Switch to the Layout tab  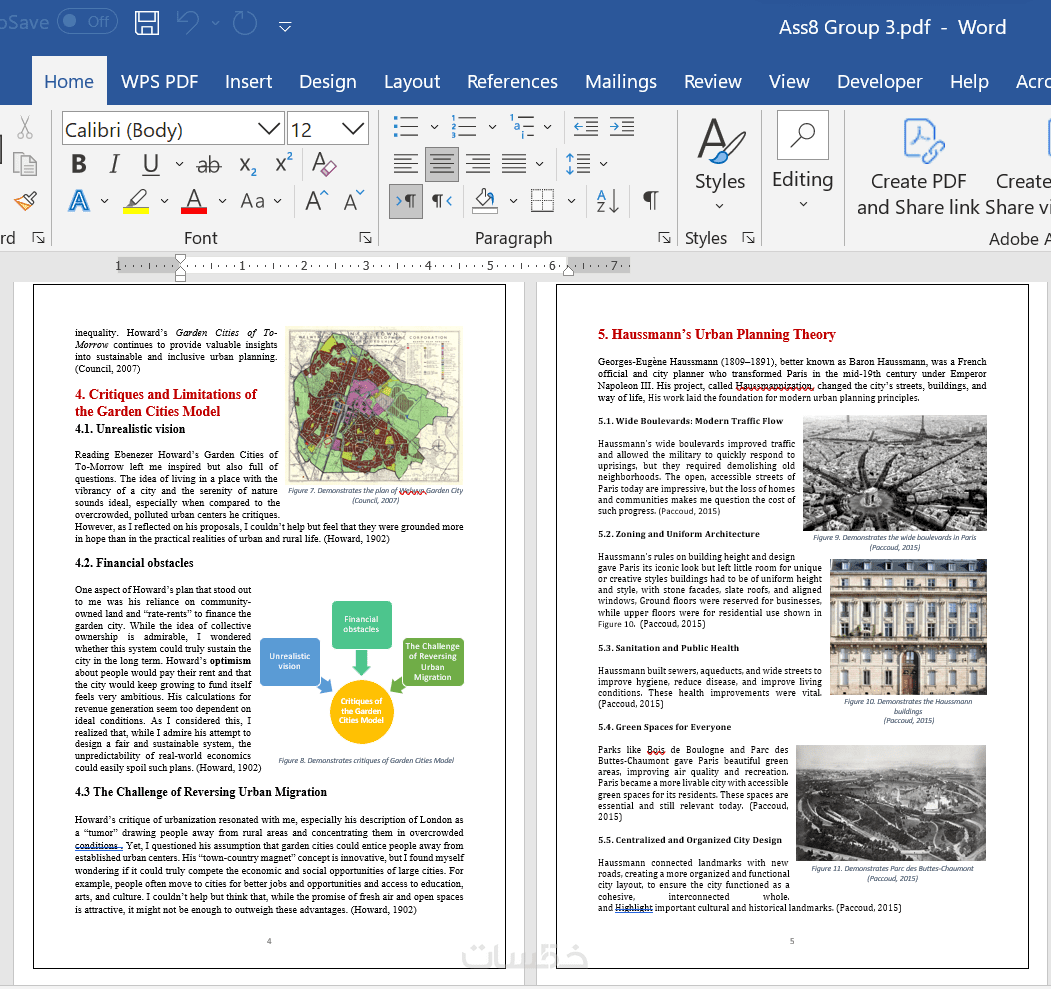(411, 82)
